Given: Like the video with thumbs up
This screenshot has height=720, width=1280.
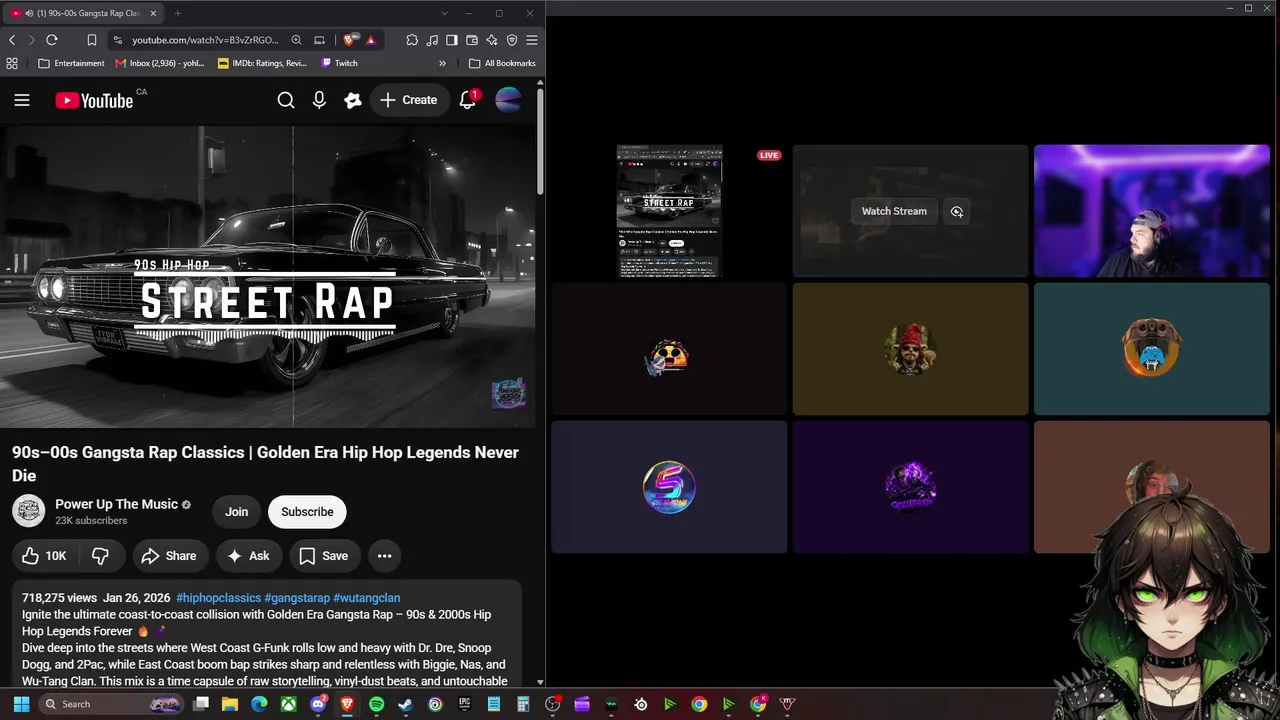Looking at the screenshot, I should tap(44, 556).
